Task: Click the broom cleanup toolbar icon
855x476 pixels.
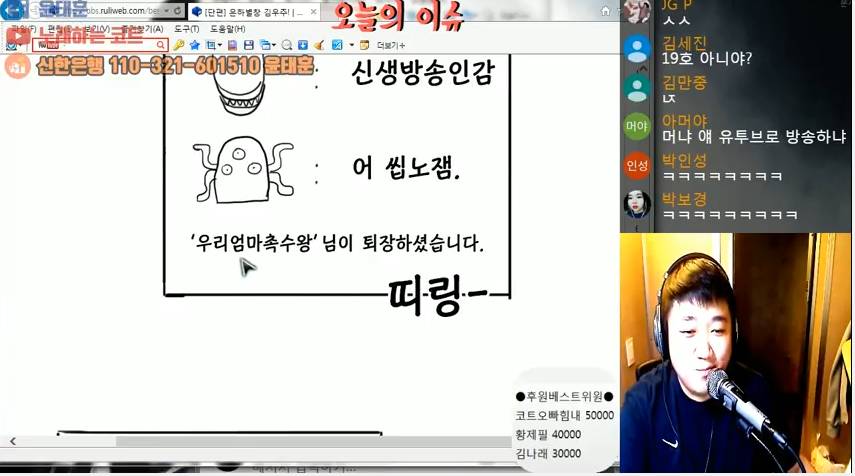Action: pos(319,45)
